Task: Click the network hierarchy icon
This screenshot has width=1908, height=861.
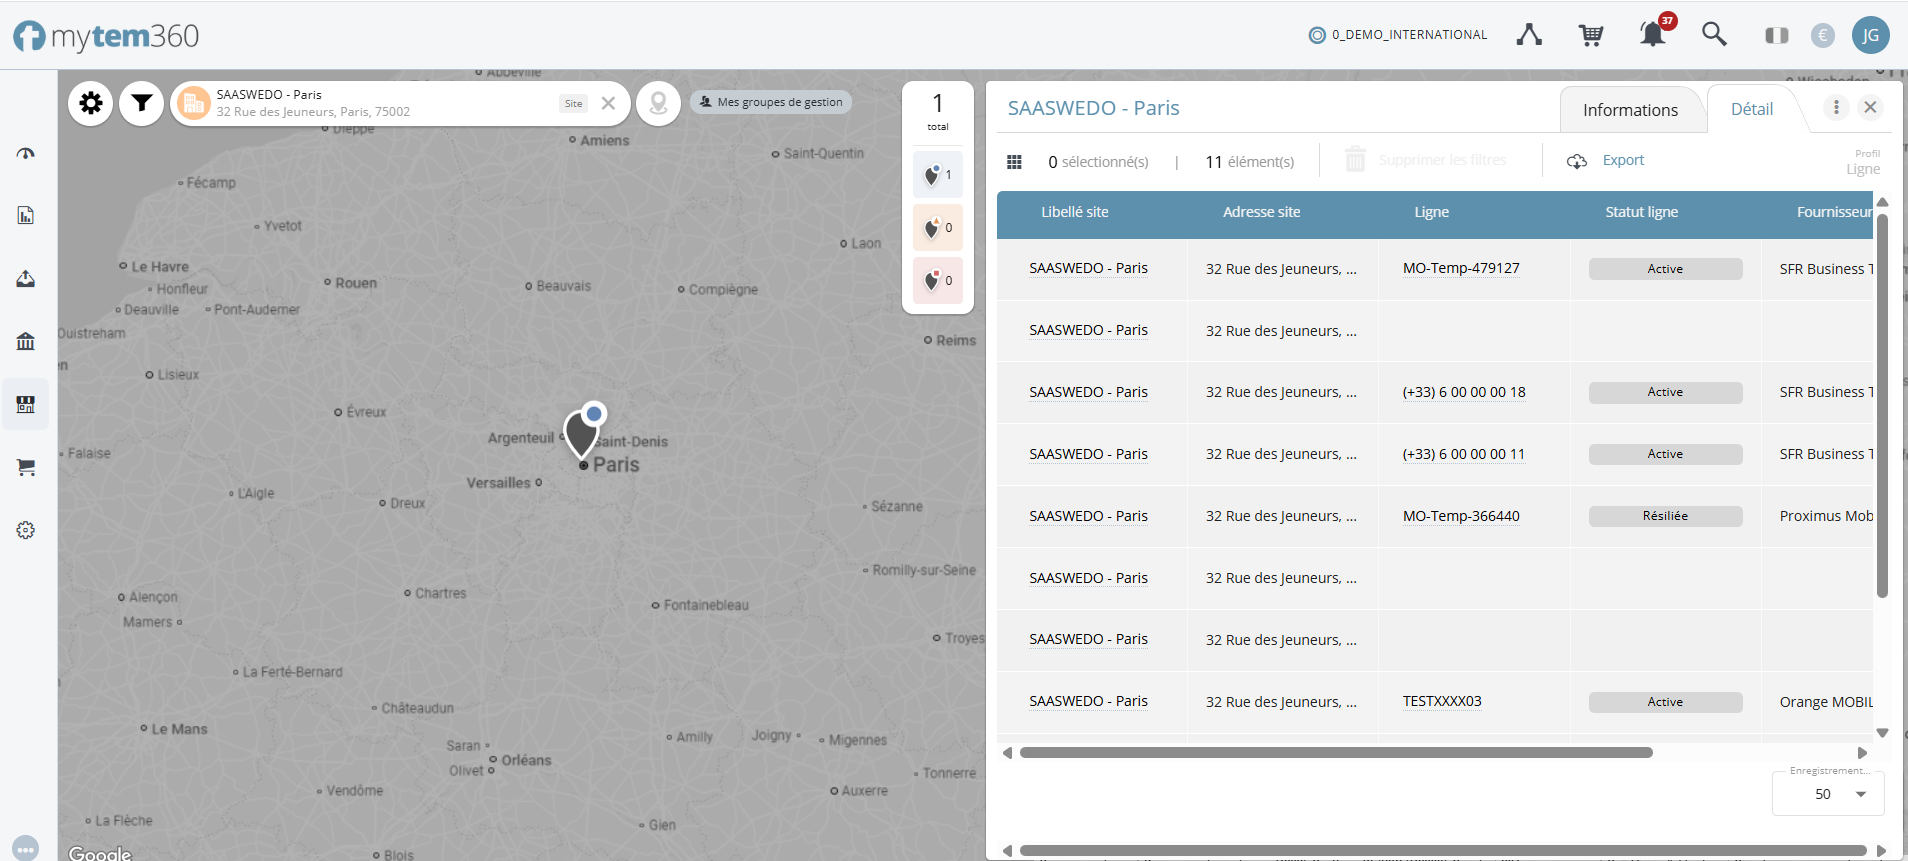Action: [1528, 35]
